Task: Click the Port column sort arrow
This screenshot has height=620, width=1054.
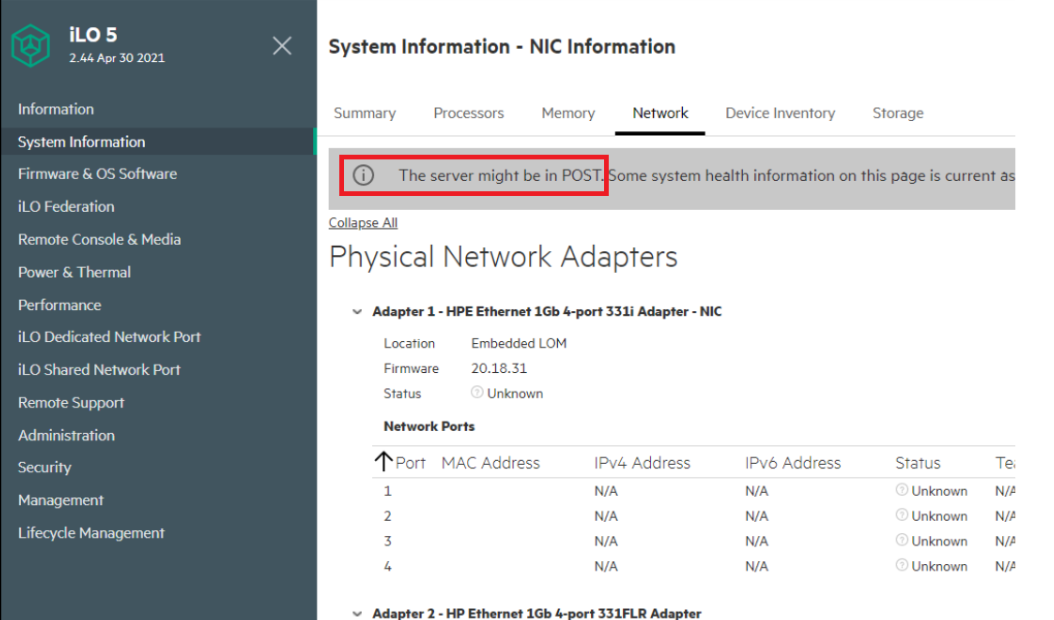Action: coord(383,462)
